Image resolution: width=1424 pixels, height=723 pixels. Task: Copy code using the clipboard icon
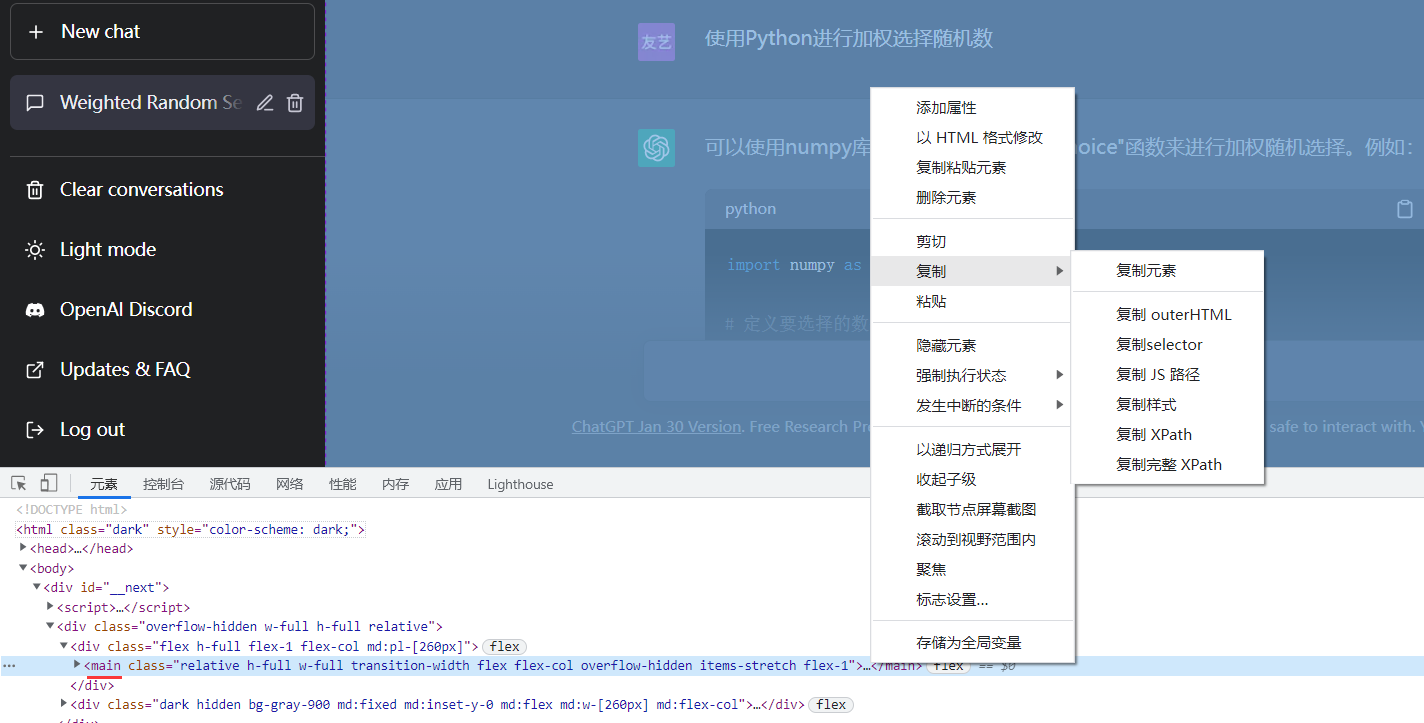tap(1405, 209)
